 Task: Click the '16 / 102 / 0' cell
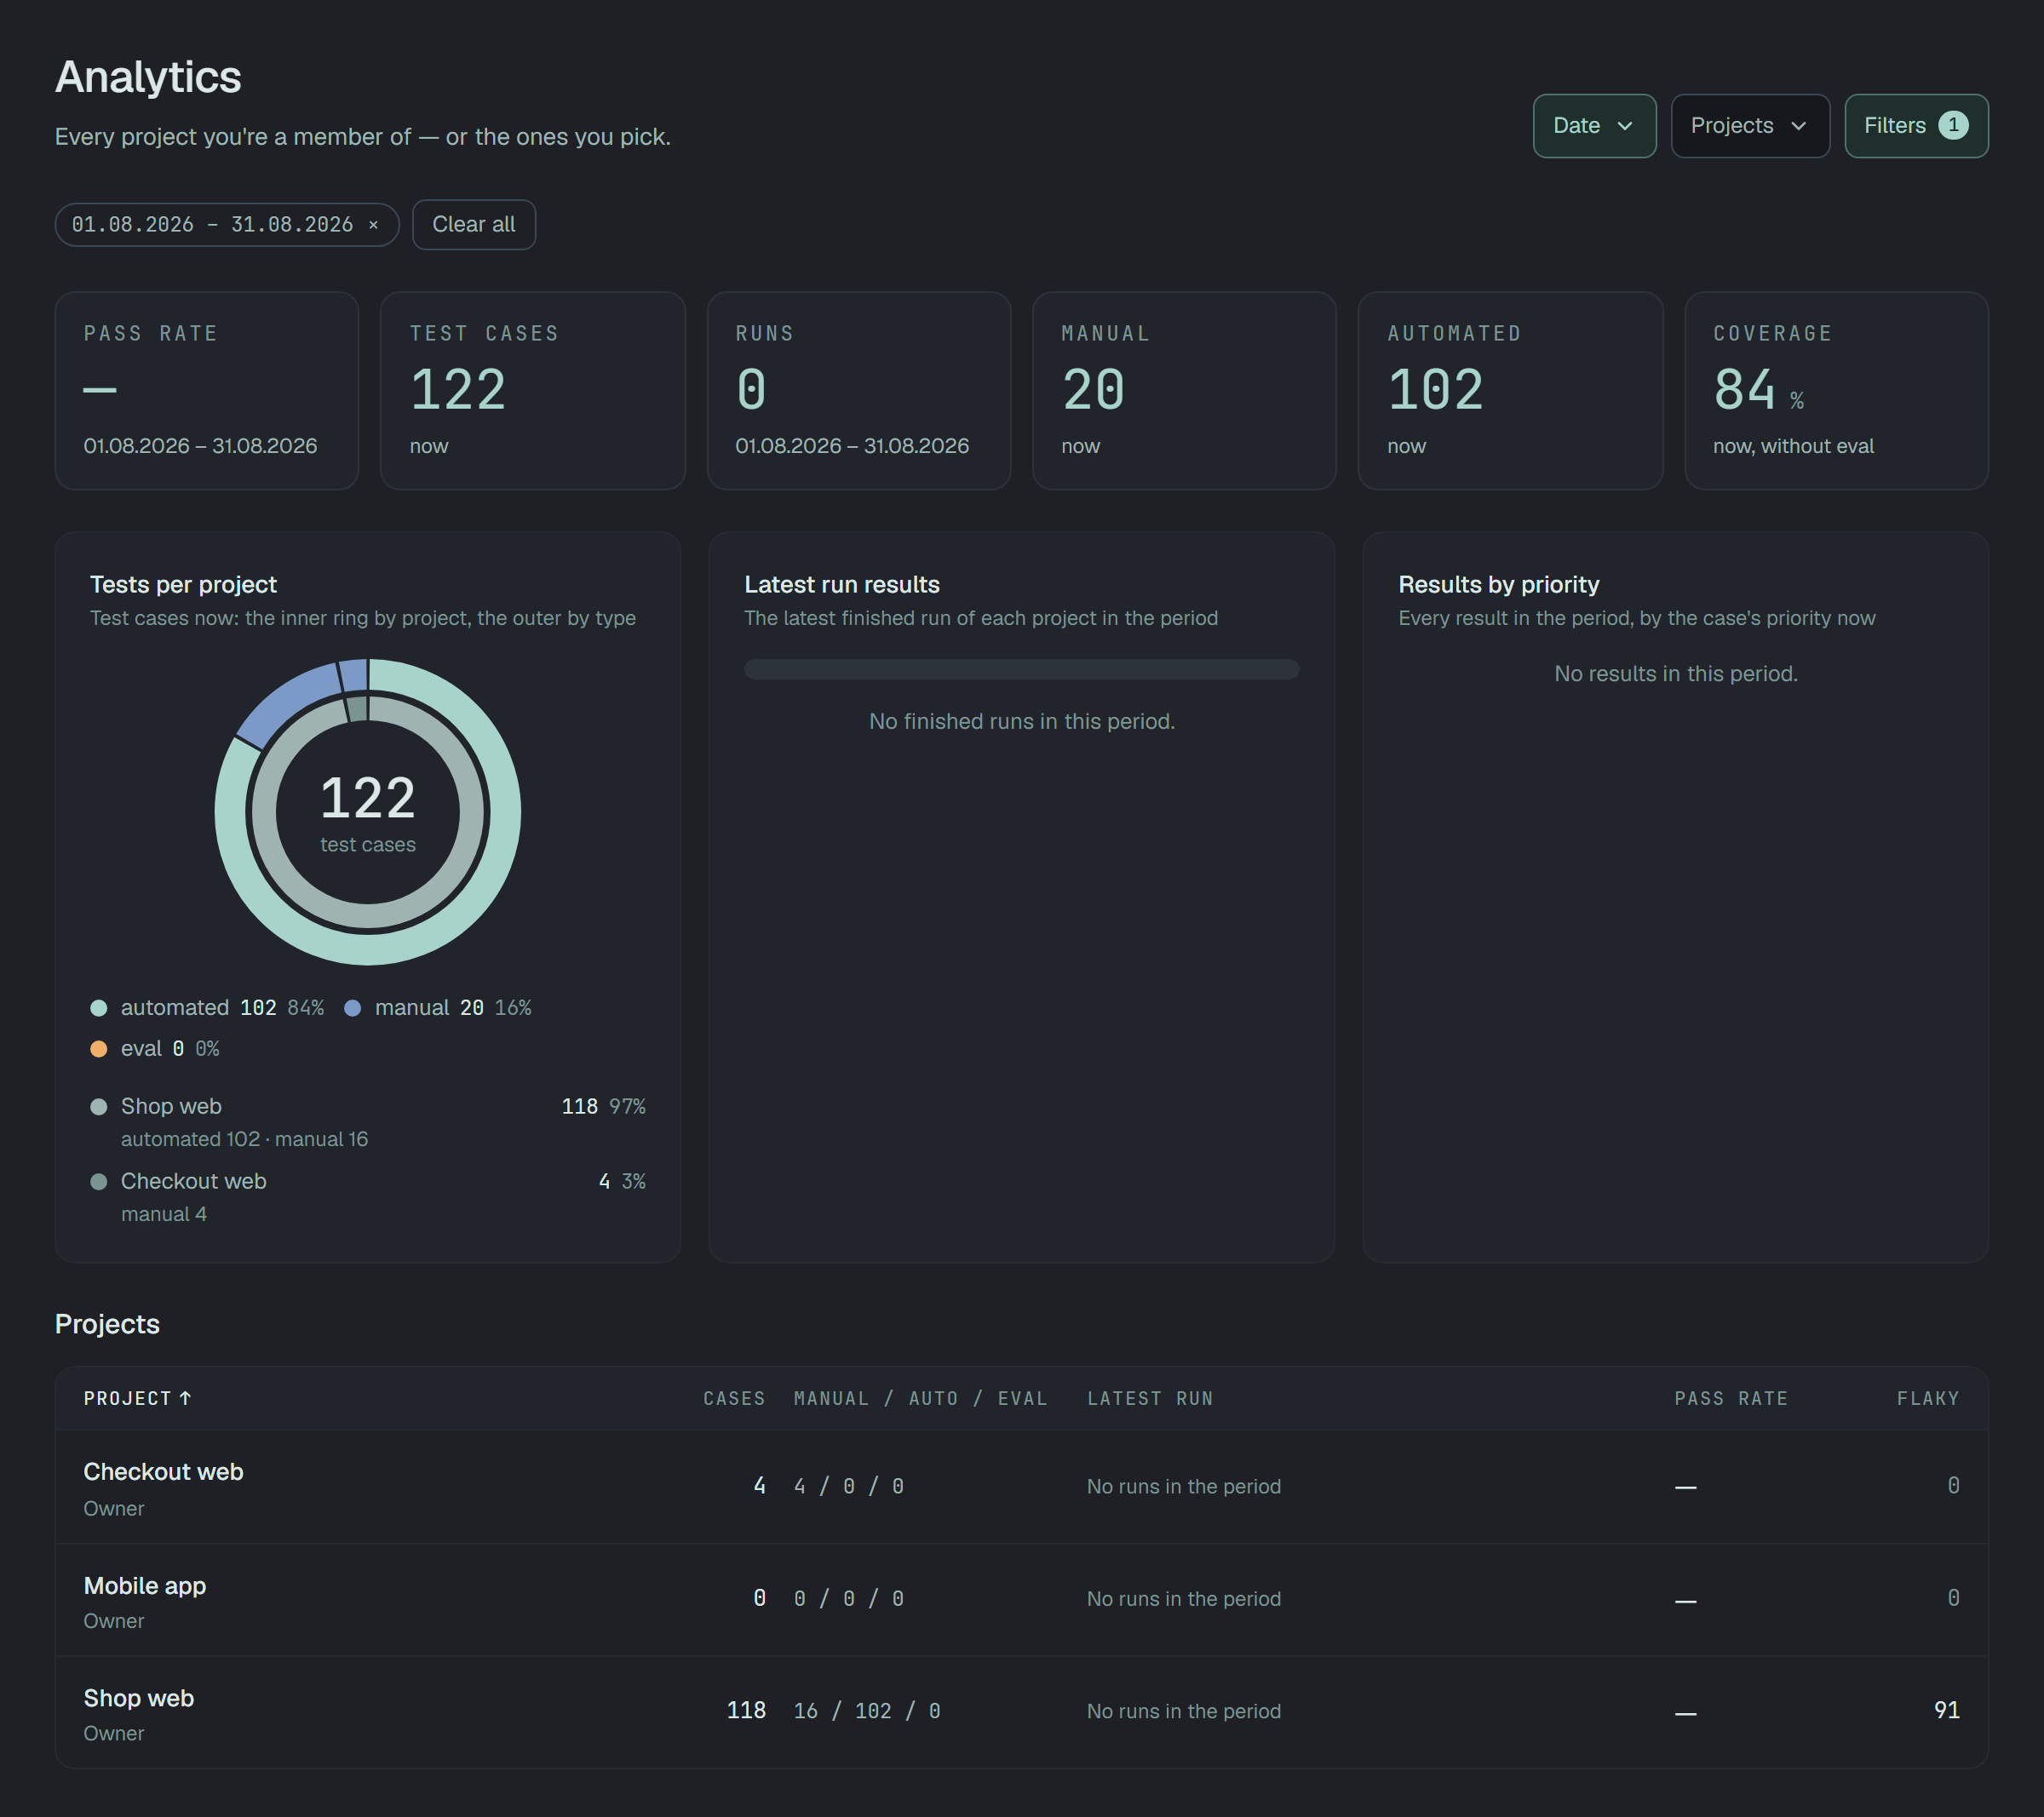click(x=867, y=1712)
